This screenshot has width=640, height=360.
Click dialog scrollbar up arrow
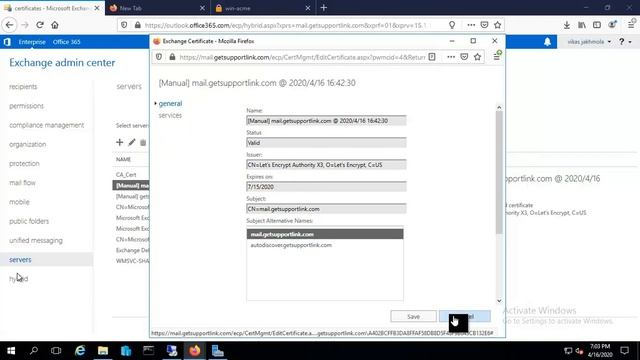pyautogui.click(x=499, y=107)
